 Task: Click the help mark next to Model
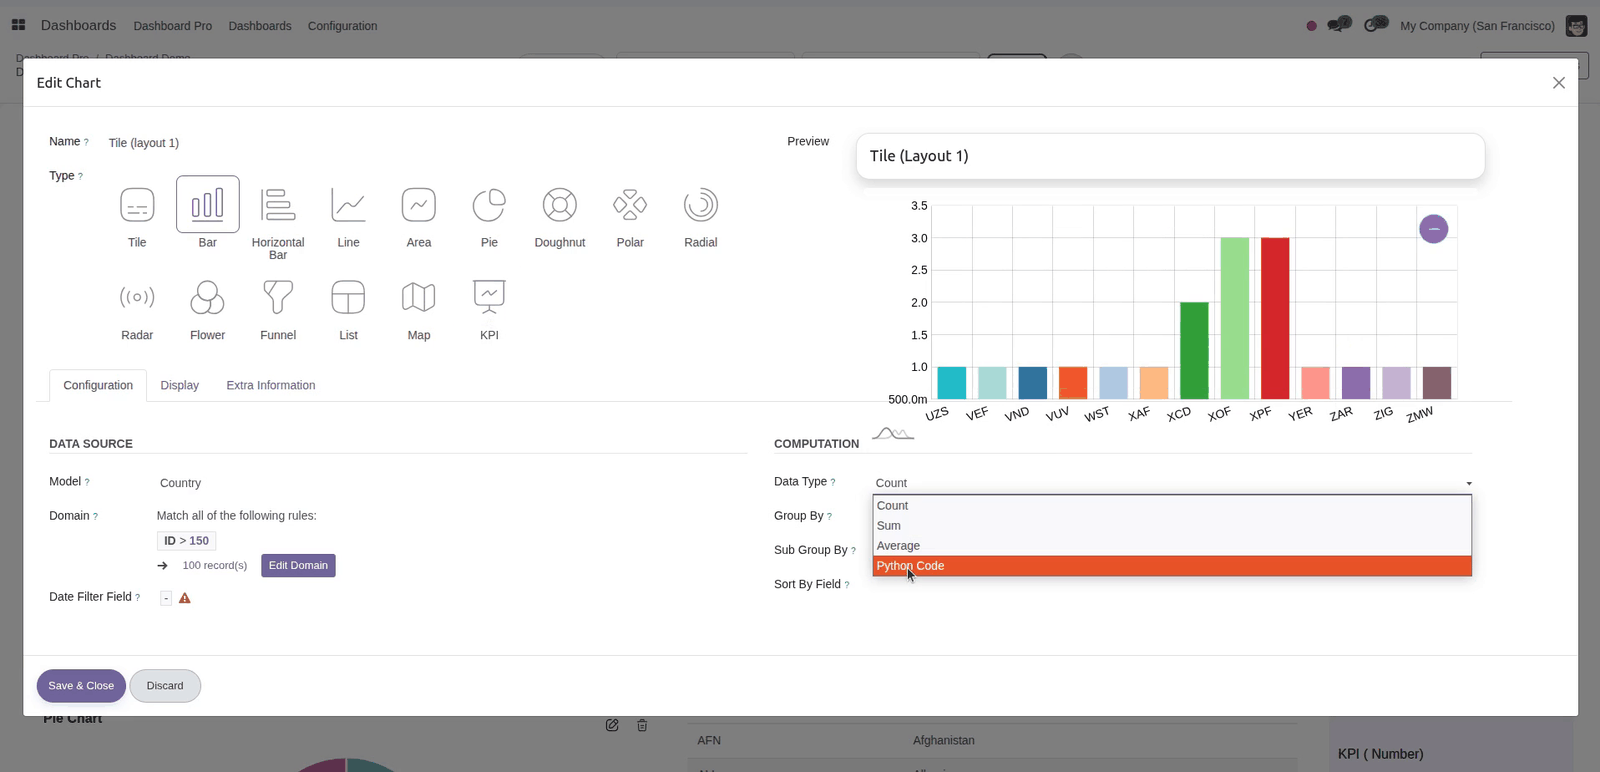point(87,482)
